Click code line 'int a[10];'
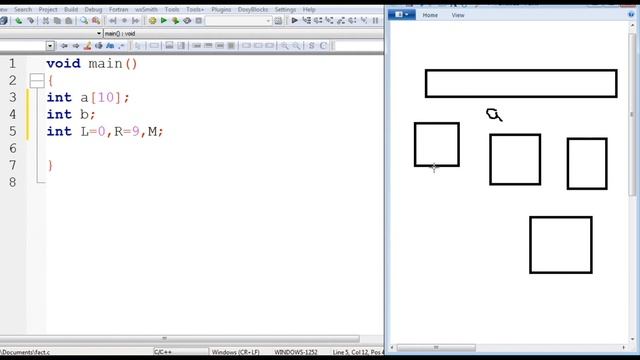 (88, 98)
